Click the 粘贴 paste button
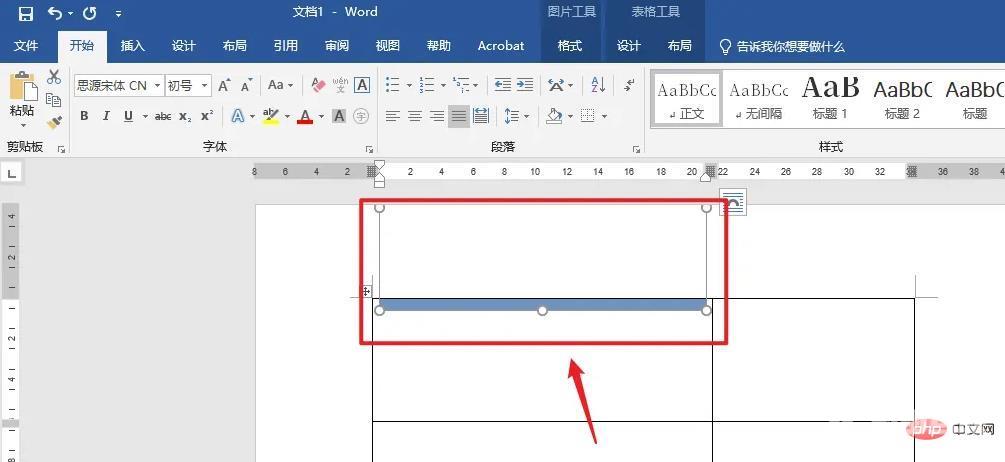This screenshot has width=1005, height=462. click(22, 97)
